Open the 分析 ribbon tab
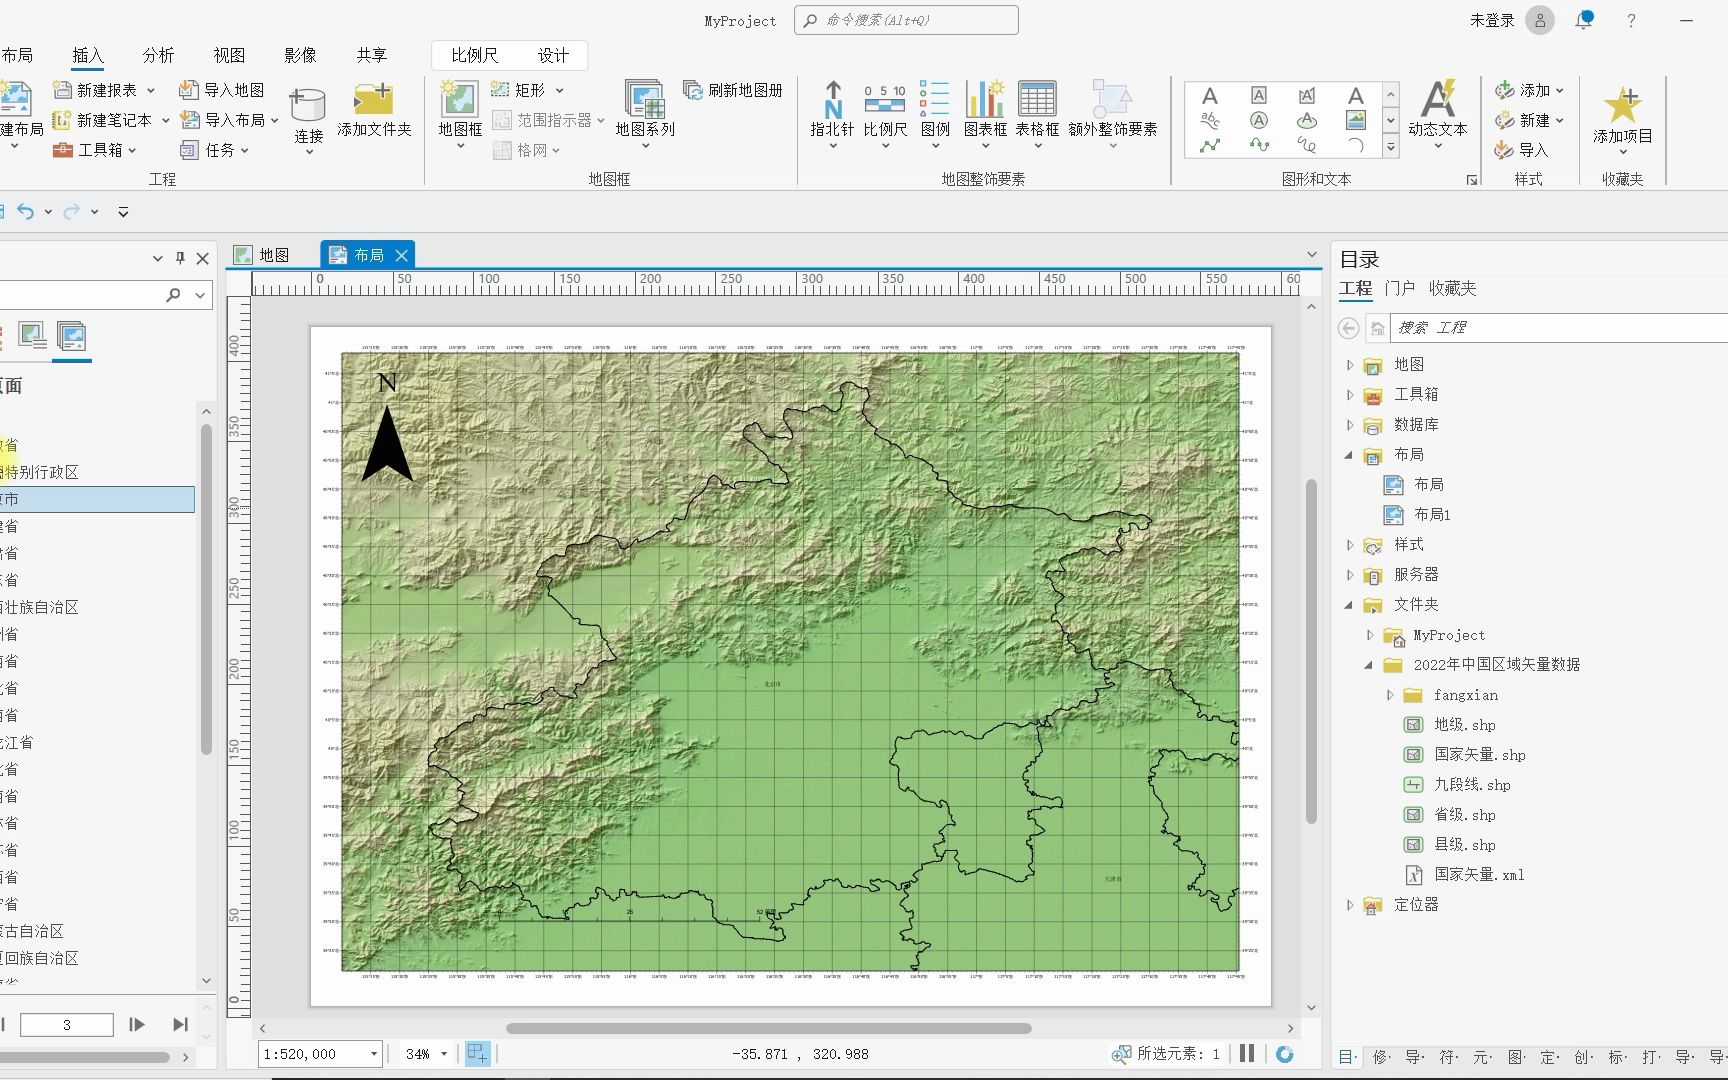Viewport: 1728px width, 1080px height. pos(157,55)
